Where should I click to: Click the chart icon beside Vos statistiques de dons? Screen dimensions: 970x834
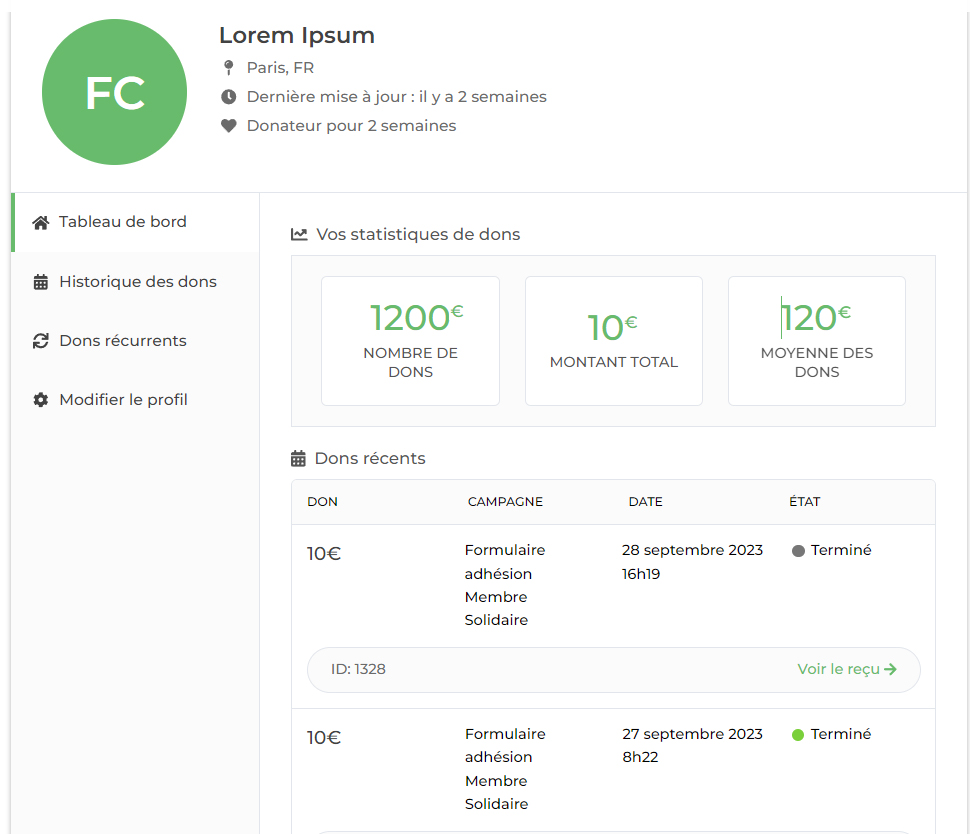299,234
